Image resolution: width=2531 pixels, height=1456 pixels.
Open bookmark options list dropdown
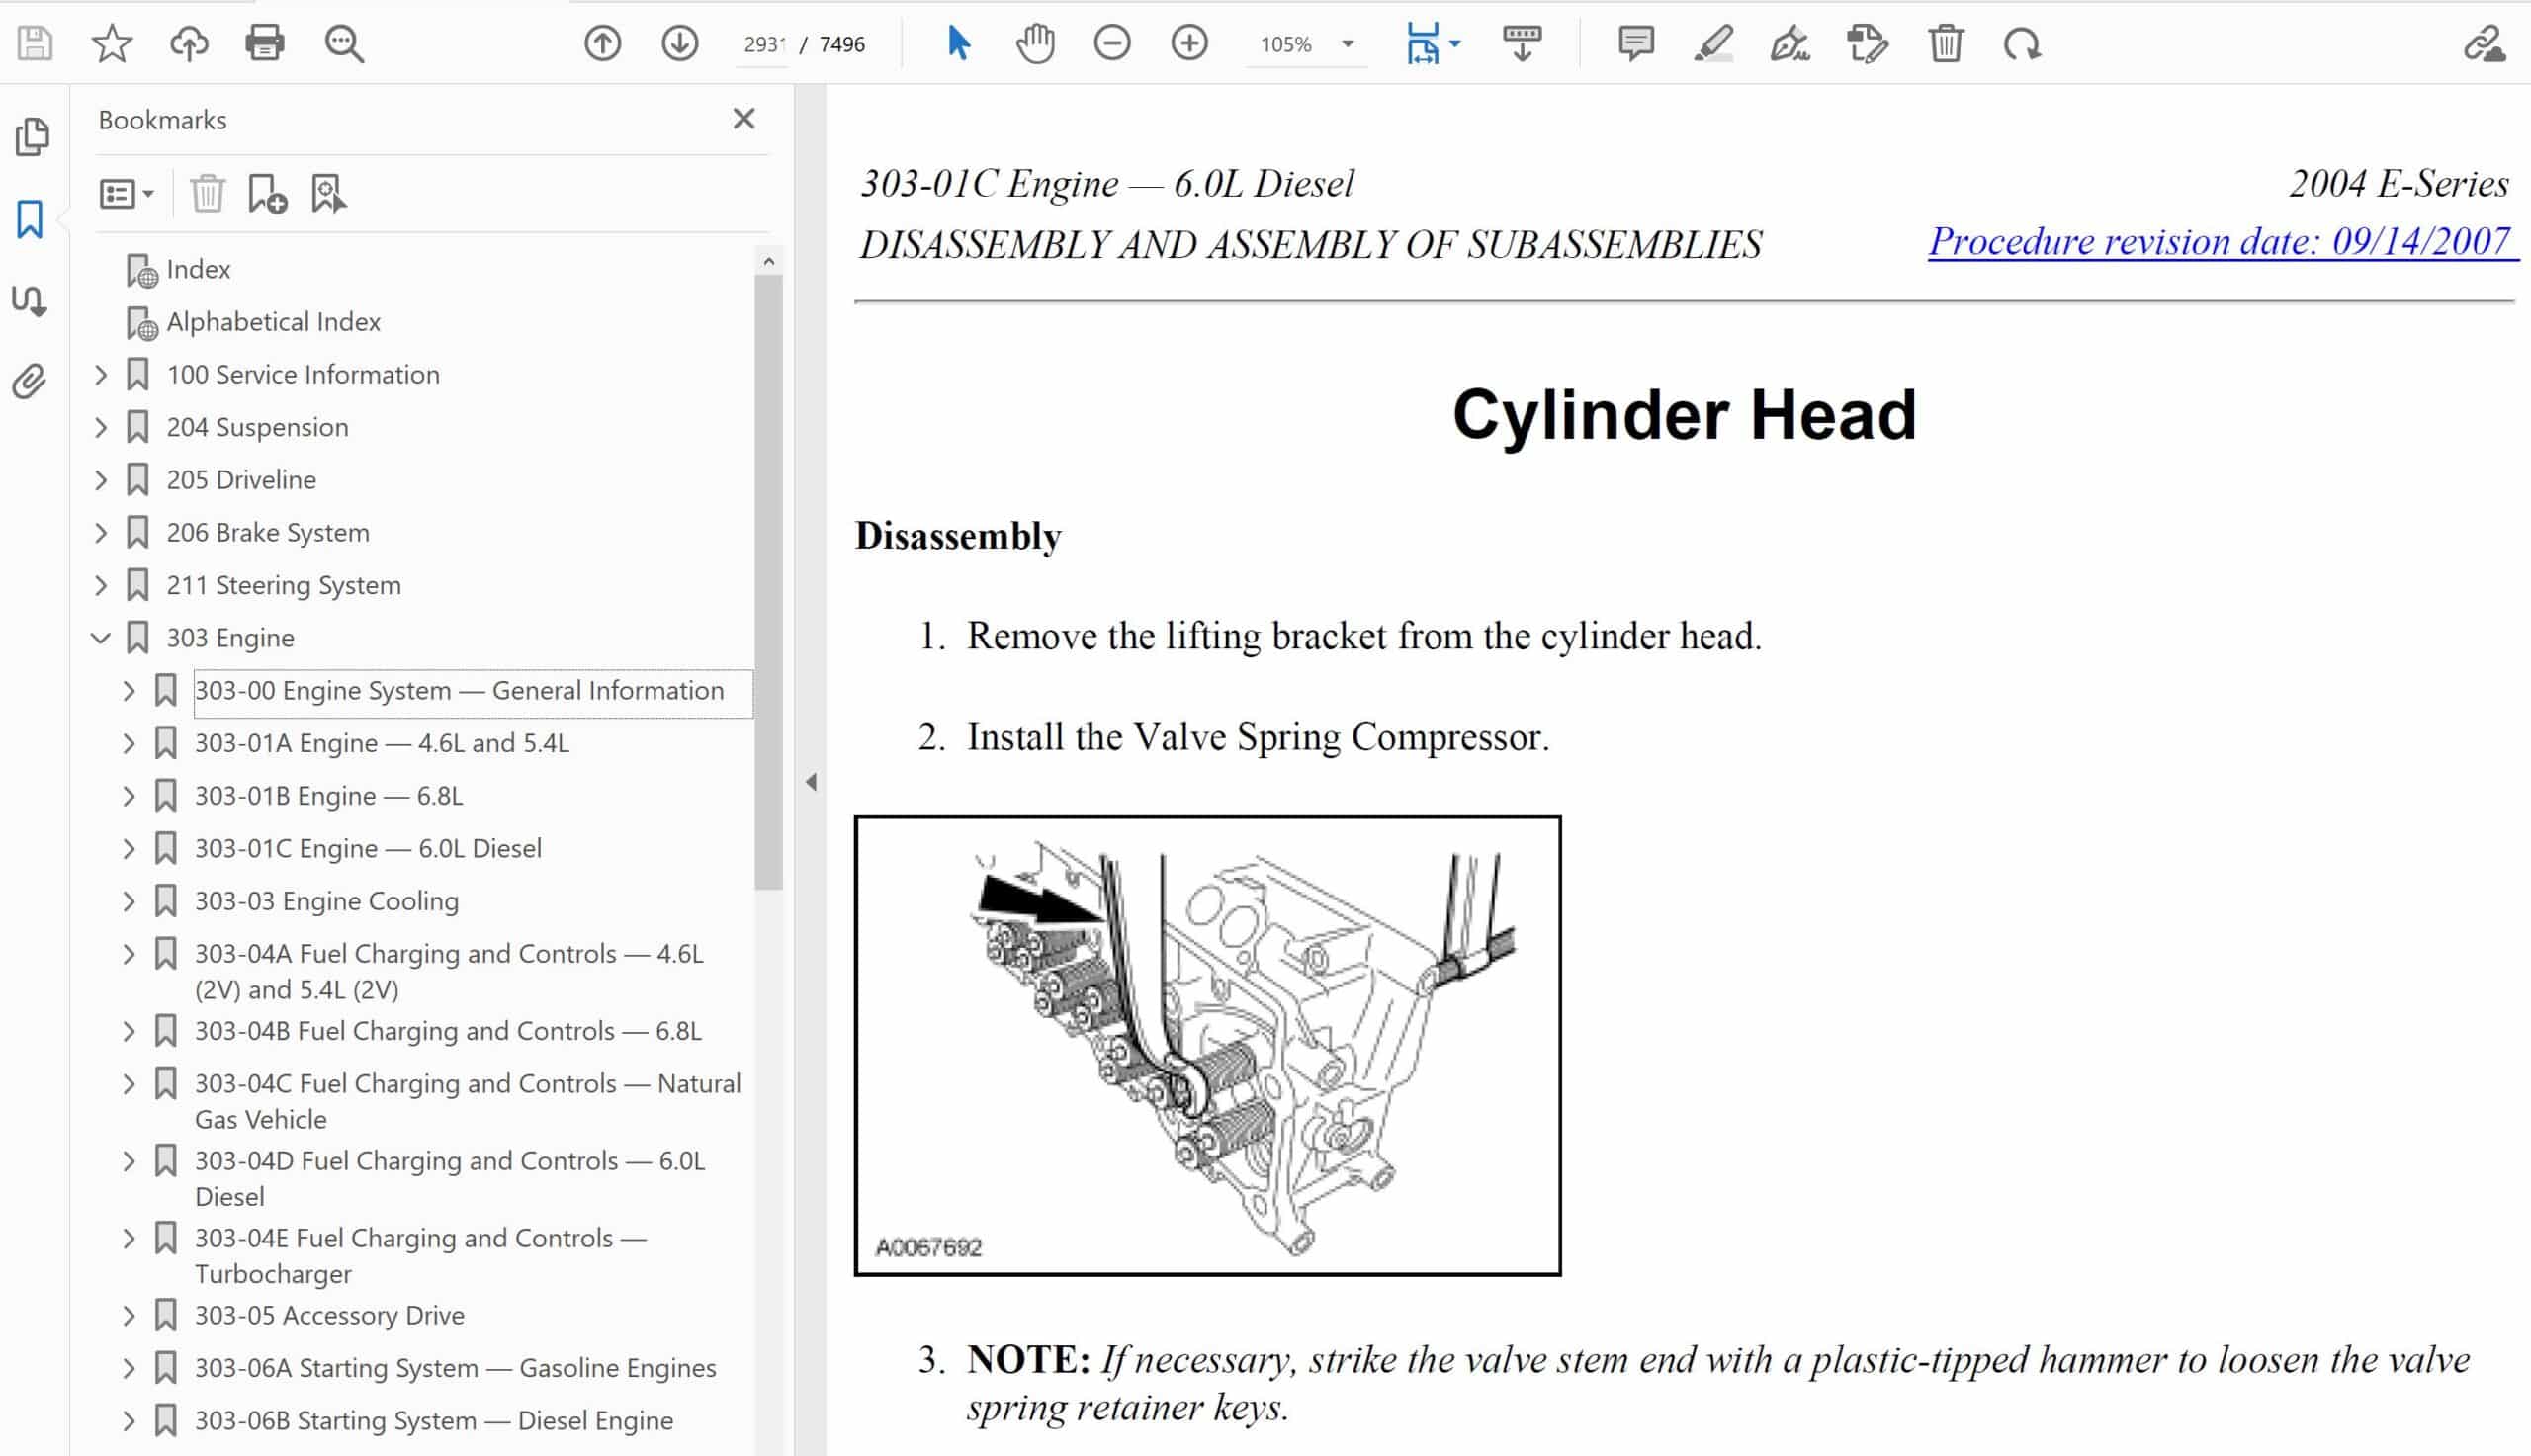(x=126, y=193)
